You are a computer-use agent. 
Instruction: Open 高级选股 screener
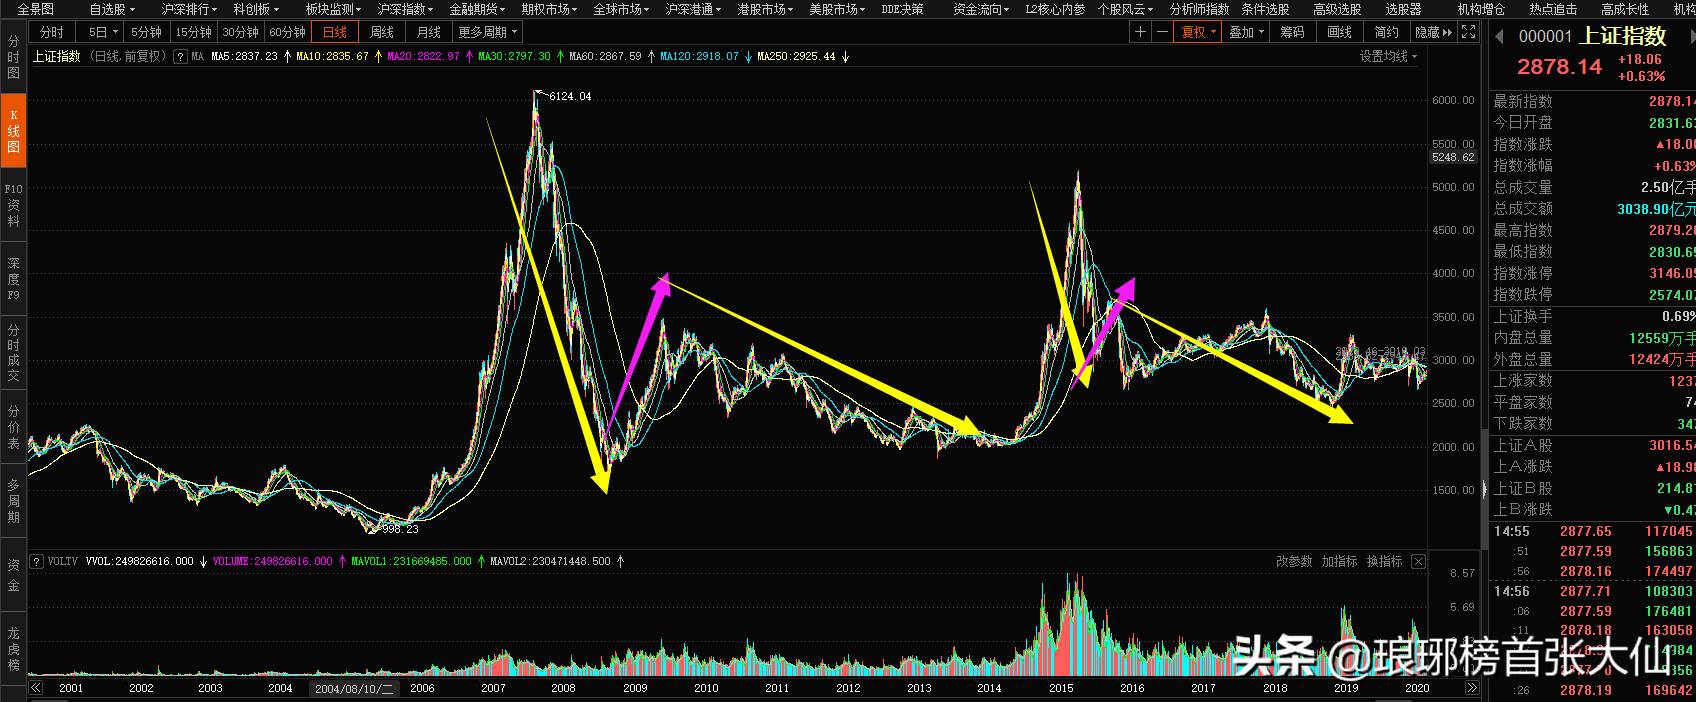[x=1337, y=9]
